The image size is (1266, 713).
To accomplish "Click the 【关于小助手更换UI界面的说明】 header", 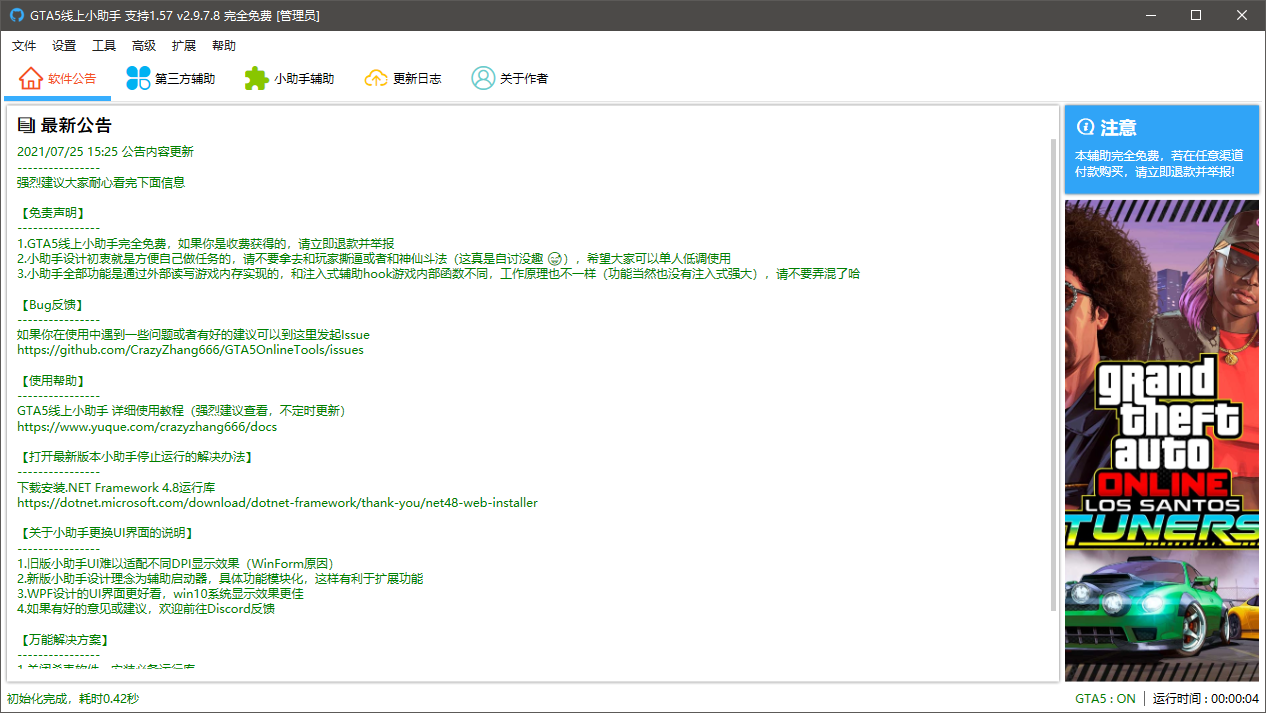I will coord(106,532).
